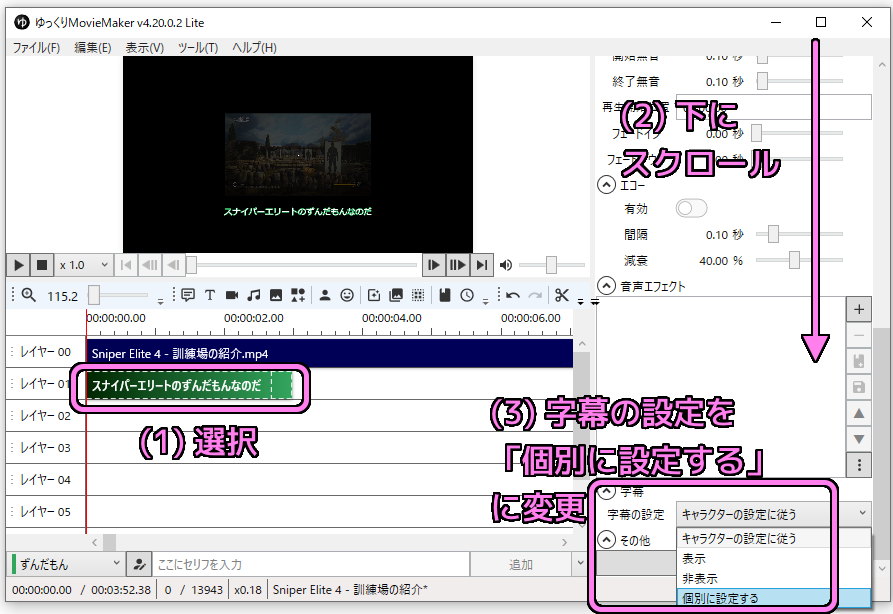
Task: Toggle the エコー 有効 switch
Action: (691, 208)
